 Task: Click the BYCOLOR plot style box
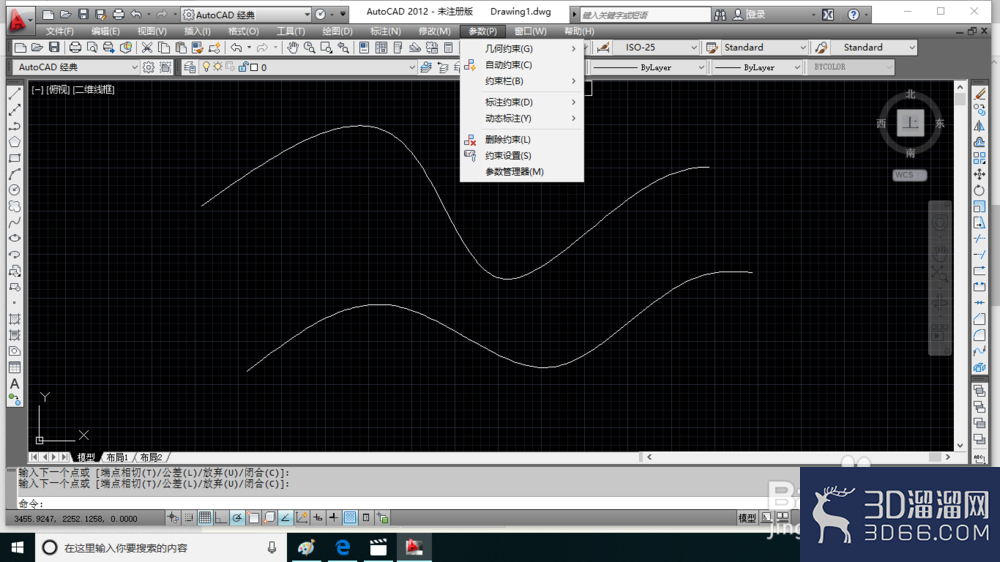(851, 67)
